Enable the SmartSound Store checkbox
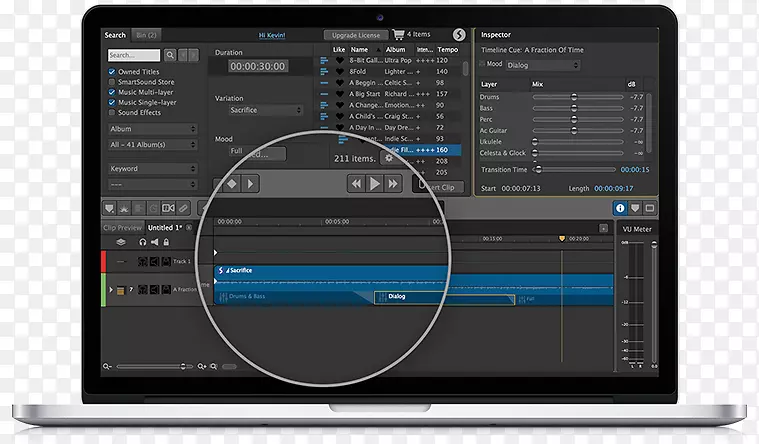Image resolution: width=759 pixels, height=444 pixels. (x=111, y=83)
